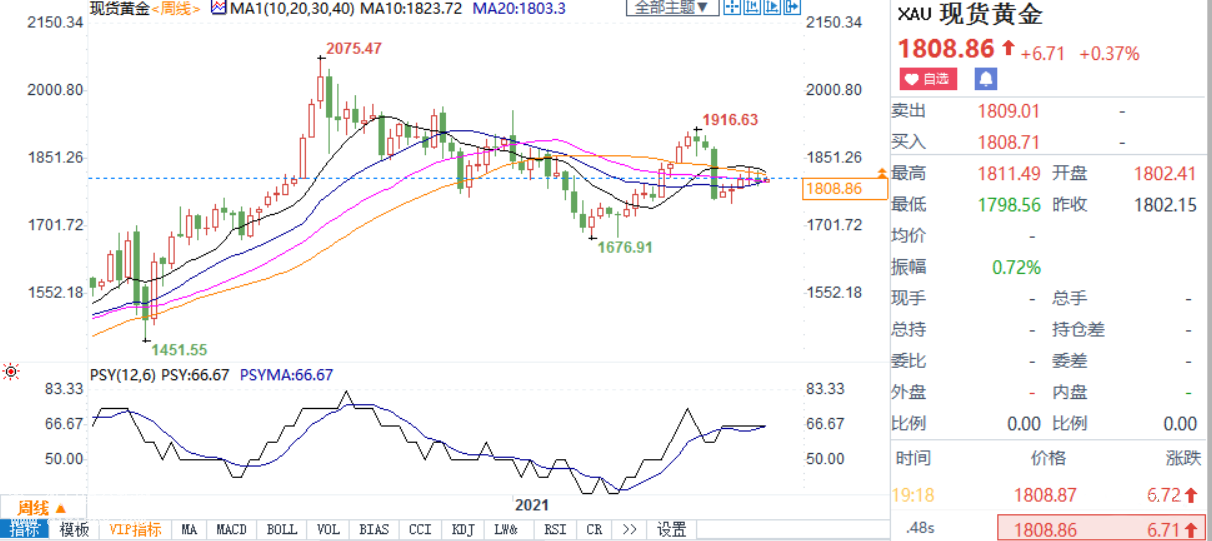Click the orange arrow on price axis

881,174
